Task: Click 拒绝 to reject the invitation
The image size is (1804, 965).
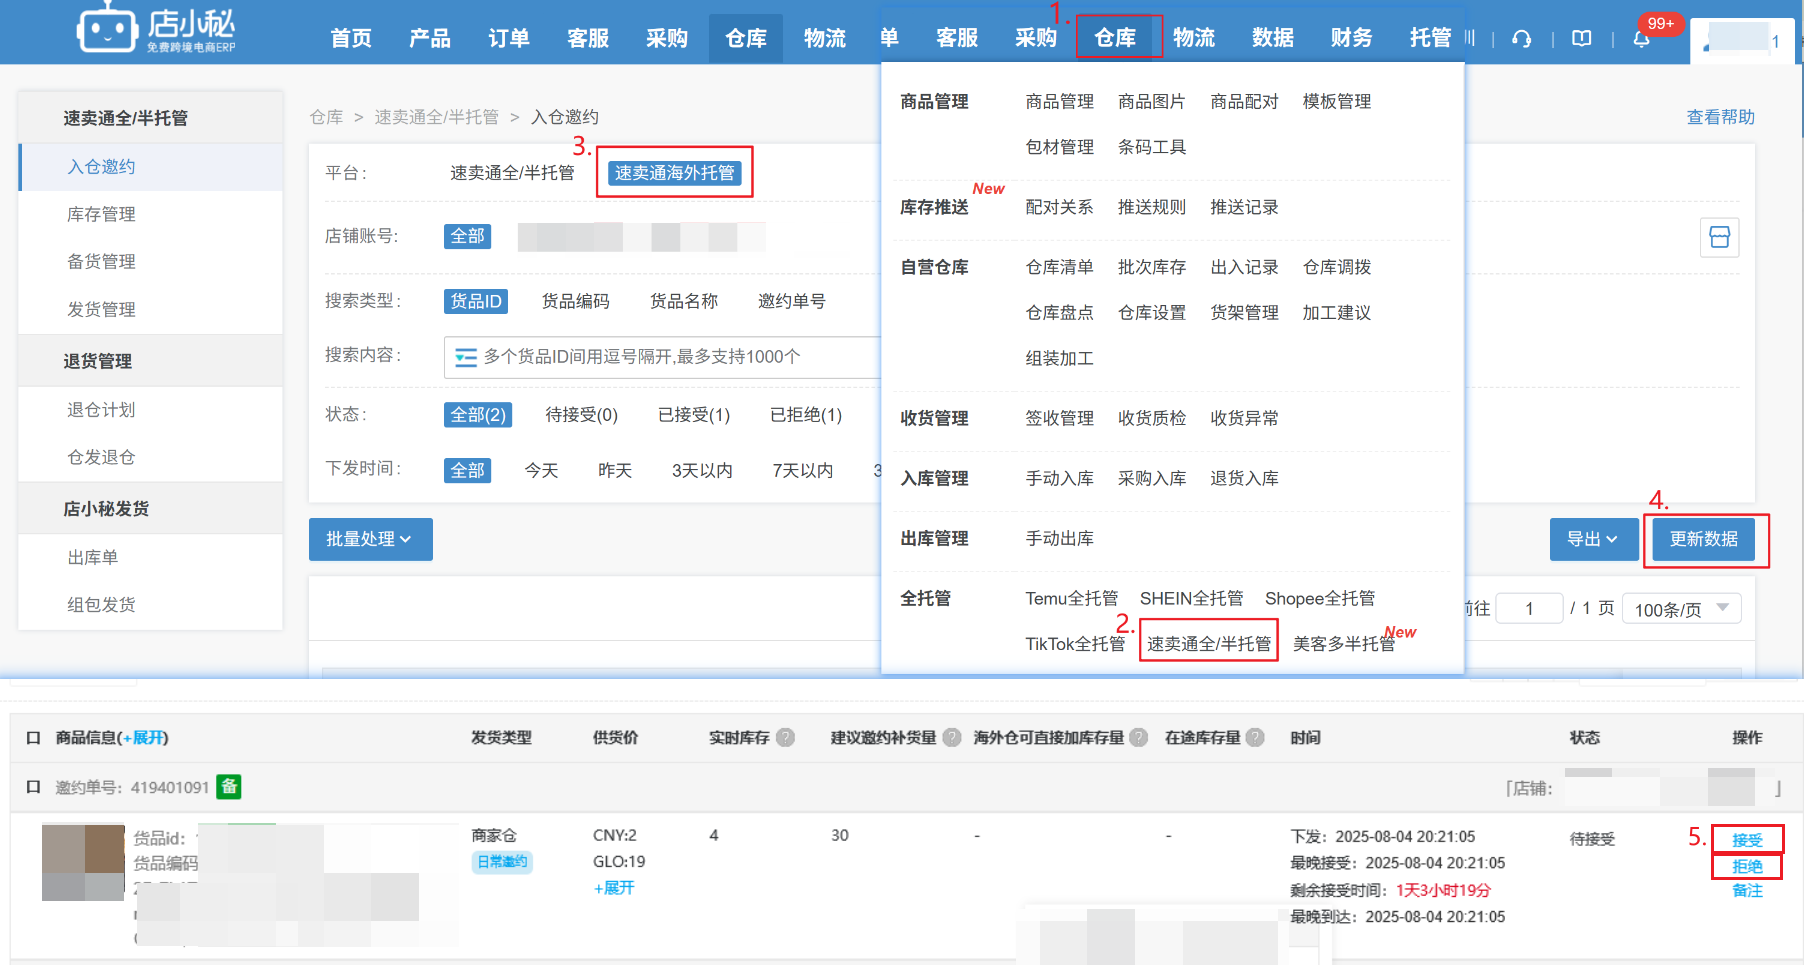Action: (1747, 866)
